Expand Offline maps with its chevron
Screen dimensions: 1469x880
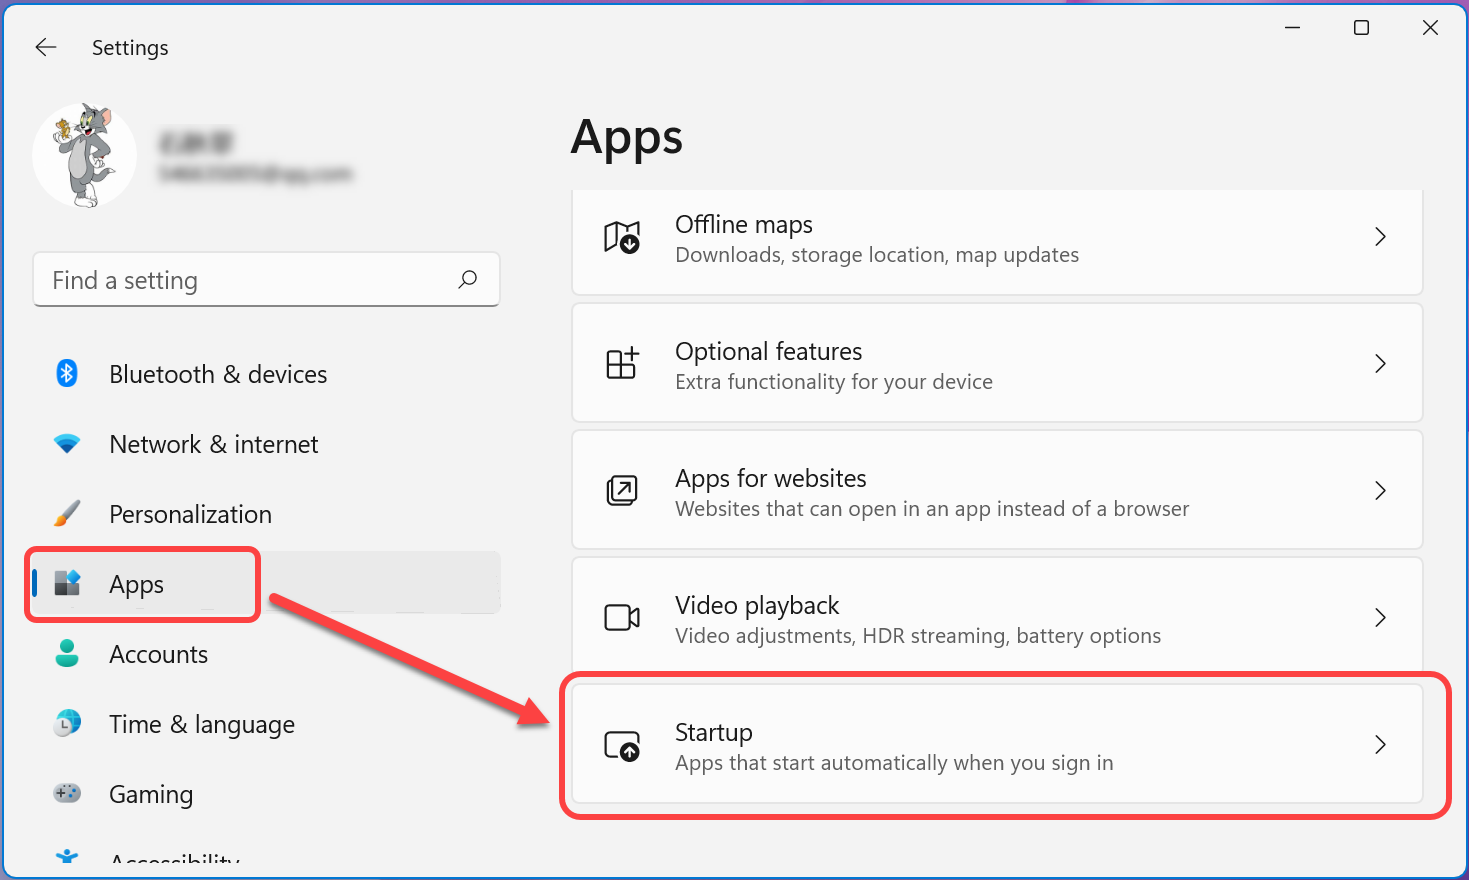[x=1380, y=237]
